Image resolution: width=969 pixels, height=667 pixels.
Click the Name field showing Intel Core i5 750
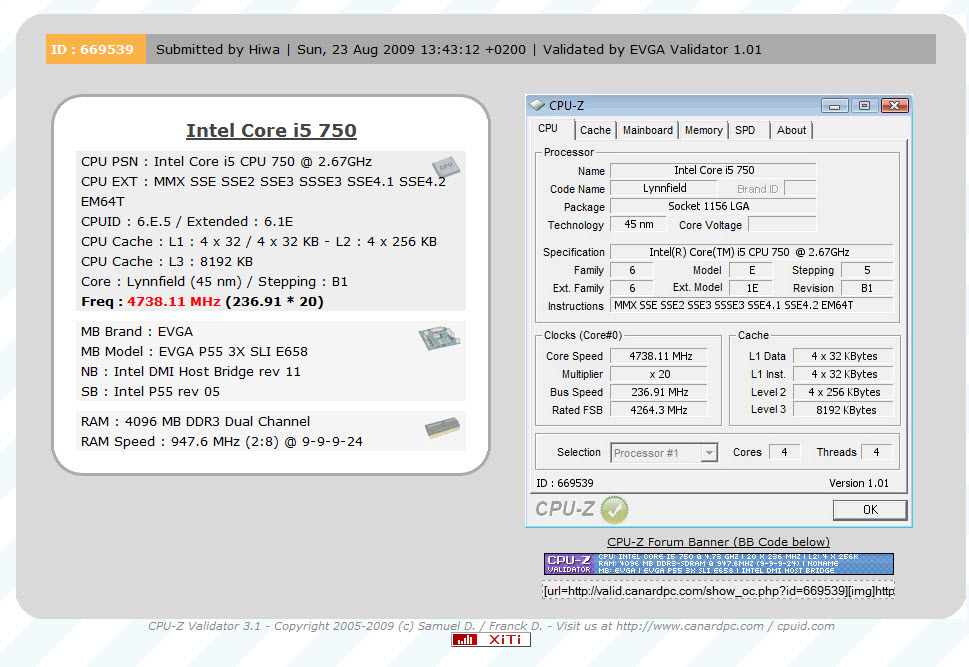714,171
